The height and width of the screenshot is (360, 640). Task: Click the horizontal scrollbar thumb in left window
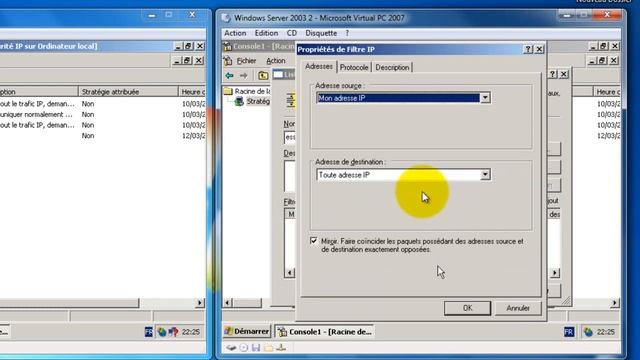click(69, 303)
